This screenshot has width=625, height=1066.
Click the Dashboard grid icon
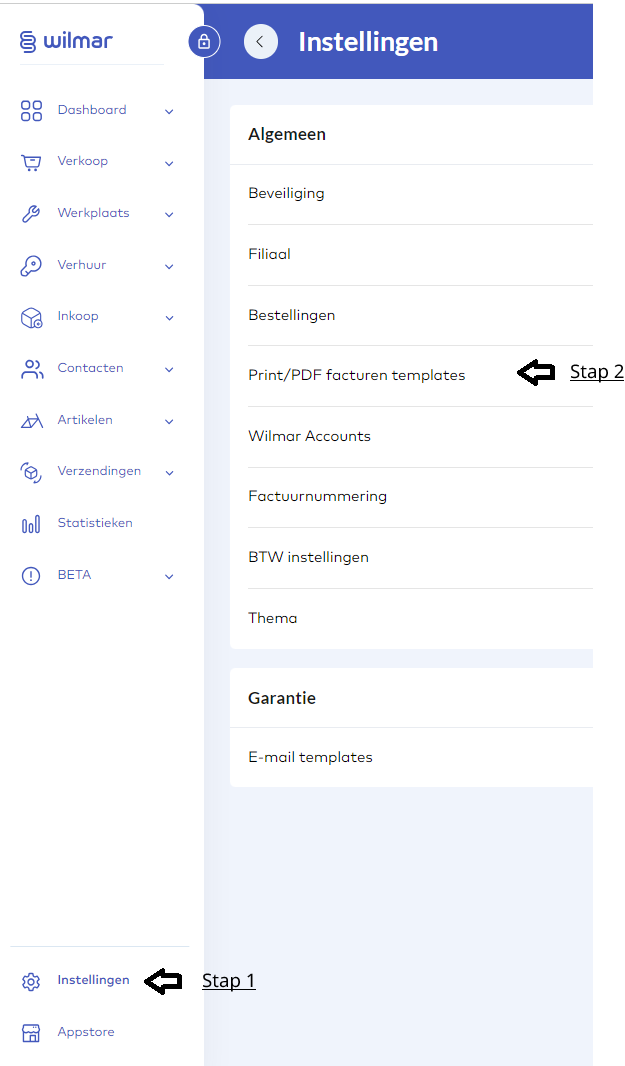point(31,110)
